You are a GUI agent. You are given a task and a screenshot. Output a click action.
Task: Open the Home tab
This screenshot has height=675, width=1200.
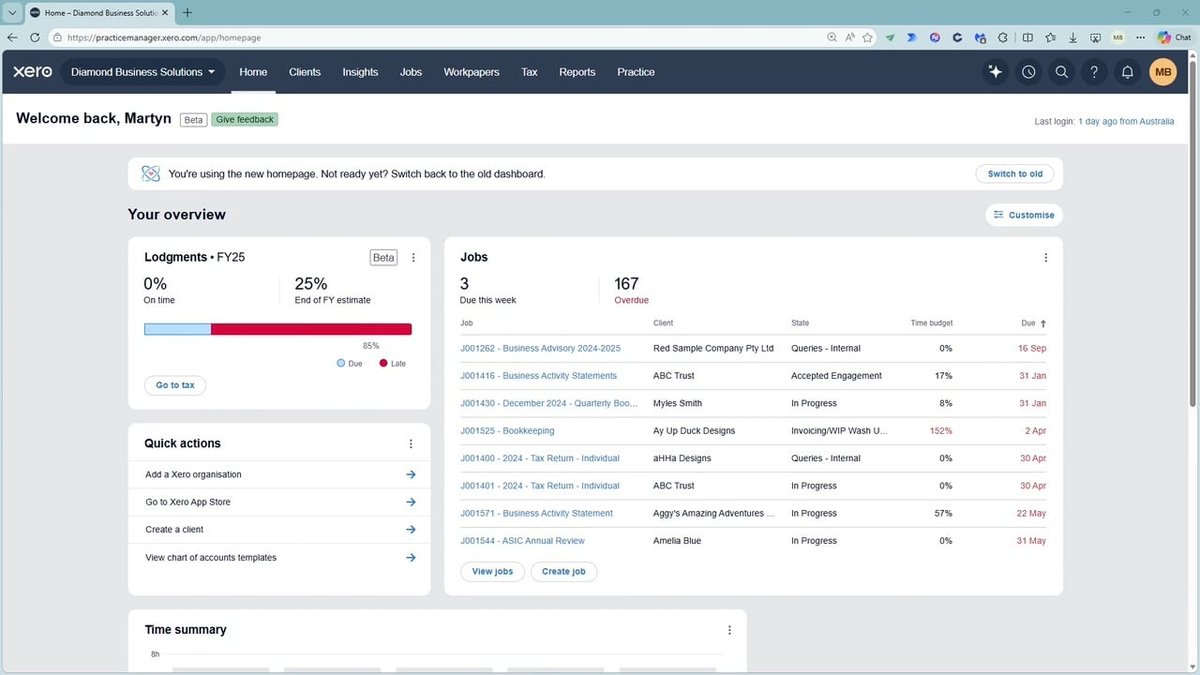(253, 72)
